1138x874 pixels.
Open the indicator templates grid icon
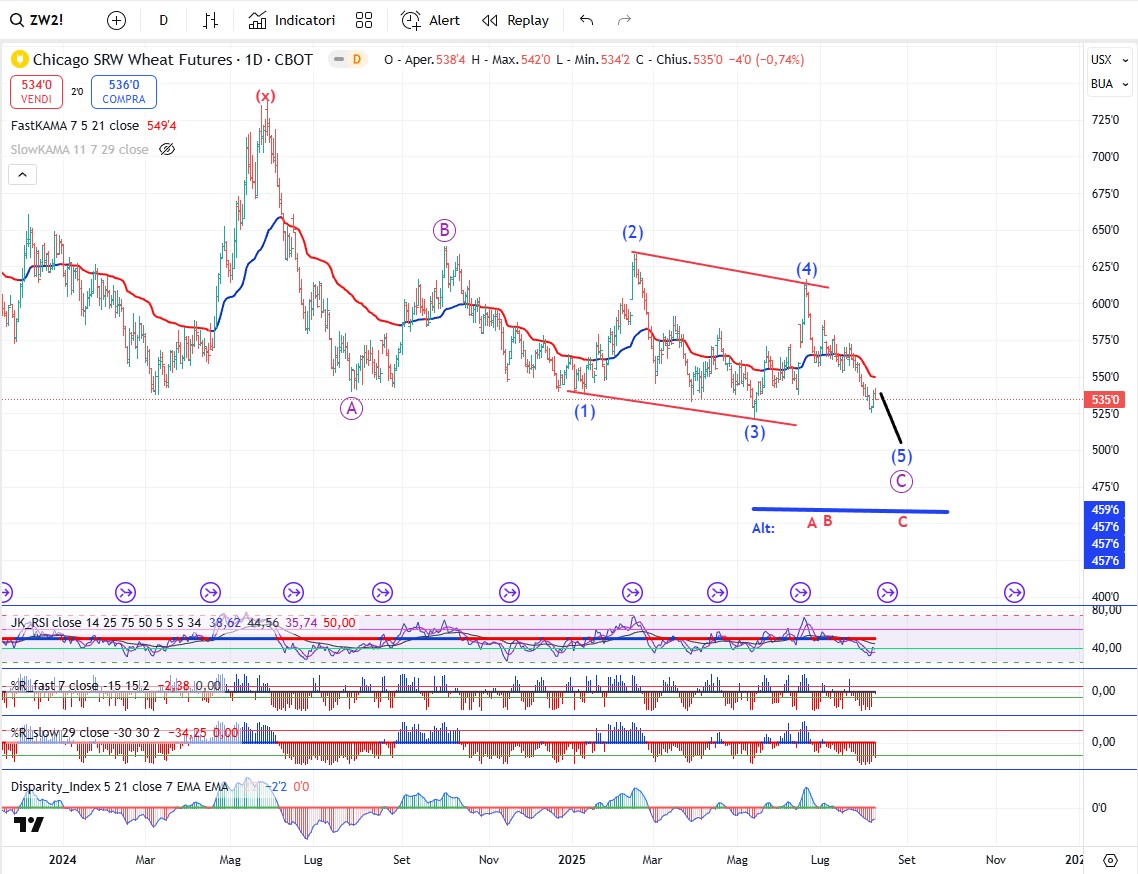coord(364,20)
